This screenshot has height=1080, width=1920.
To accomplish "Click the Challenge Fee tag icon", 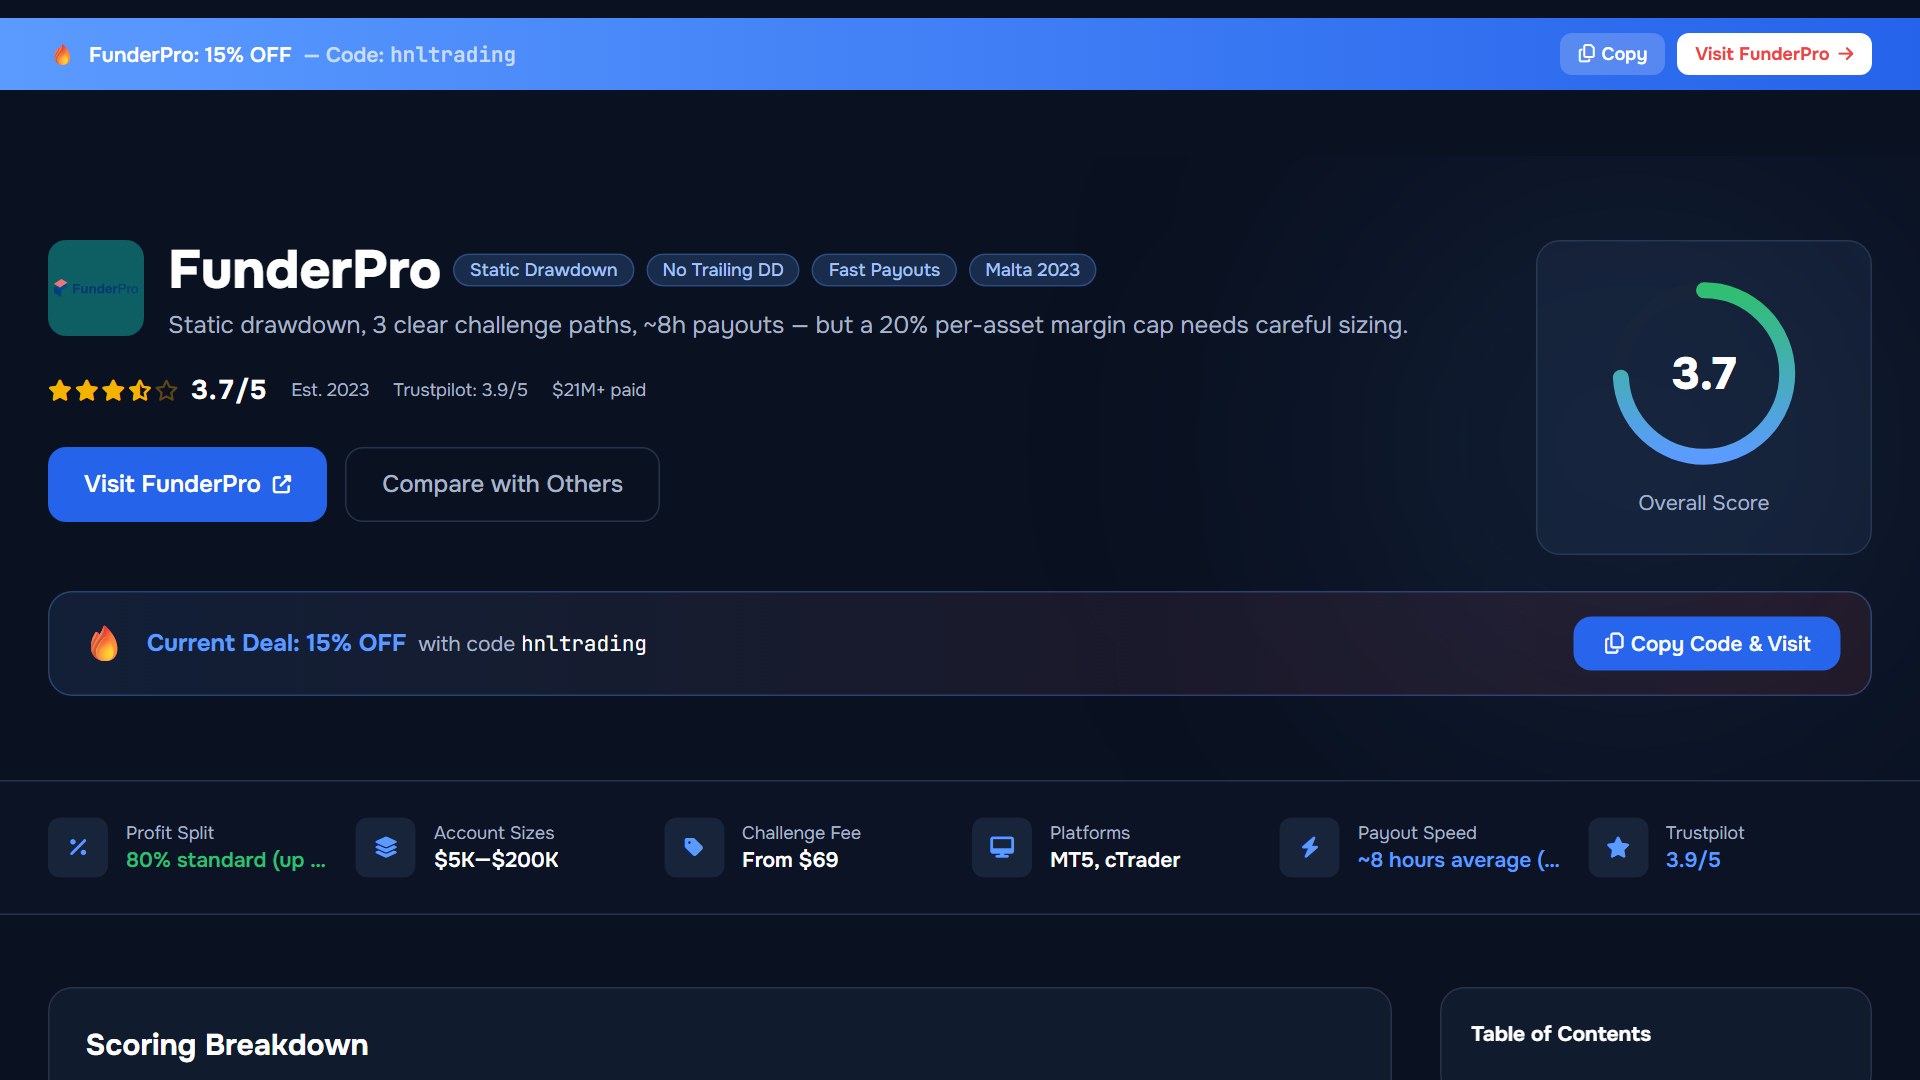I will tap(694, 848).
